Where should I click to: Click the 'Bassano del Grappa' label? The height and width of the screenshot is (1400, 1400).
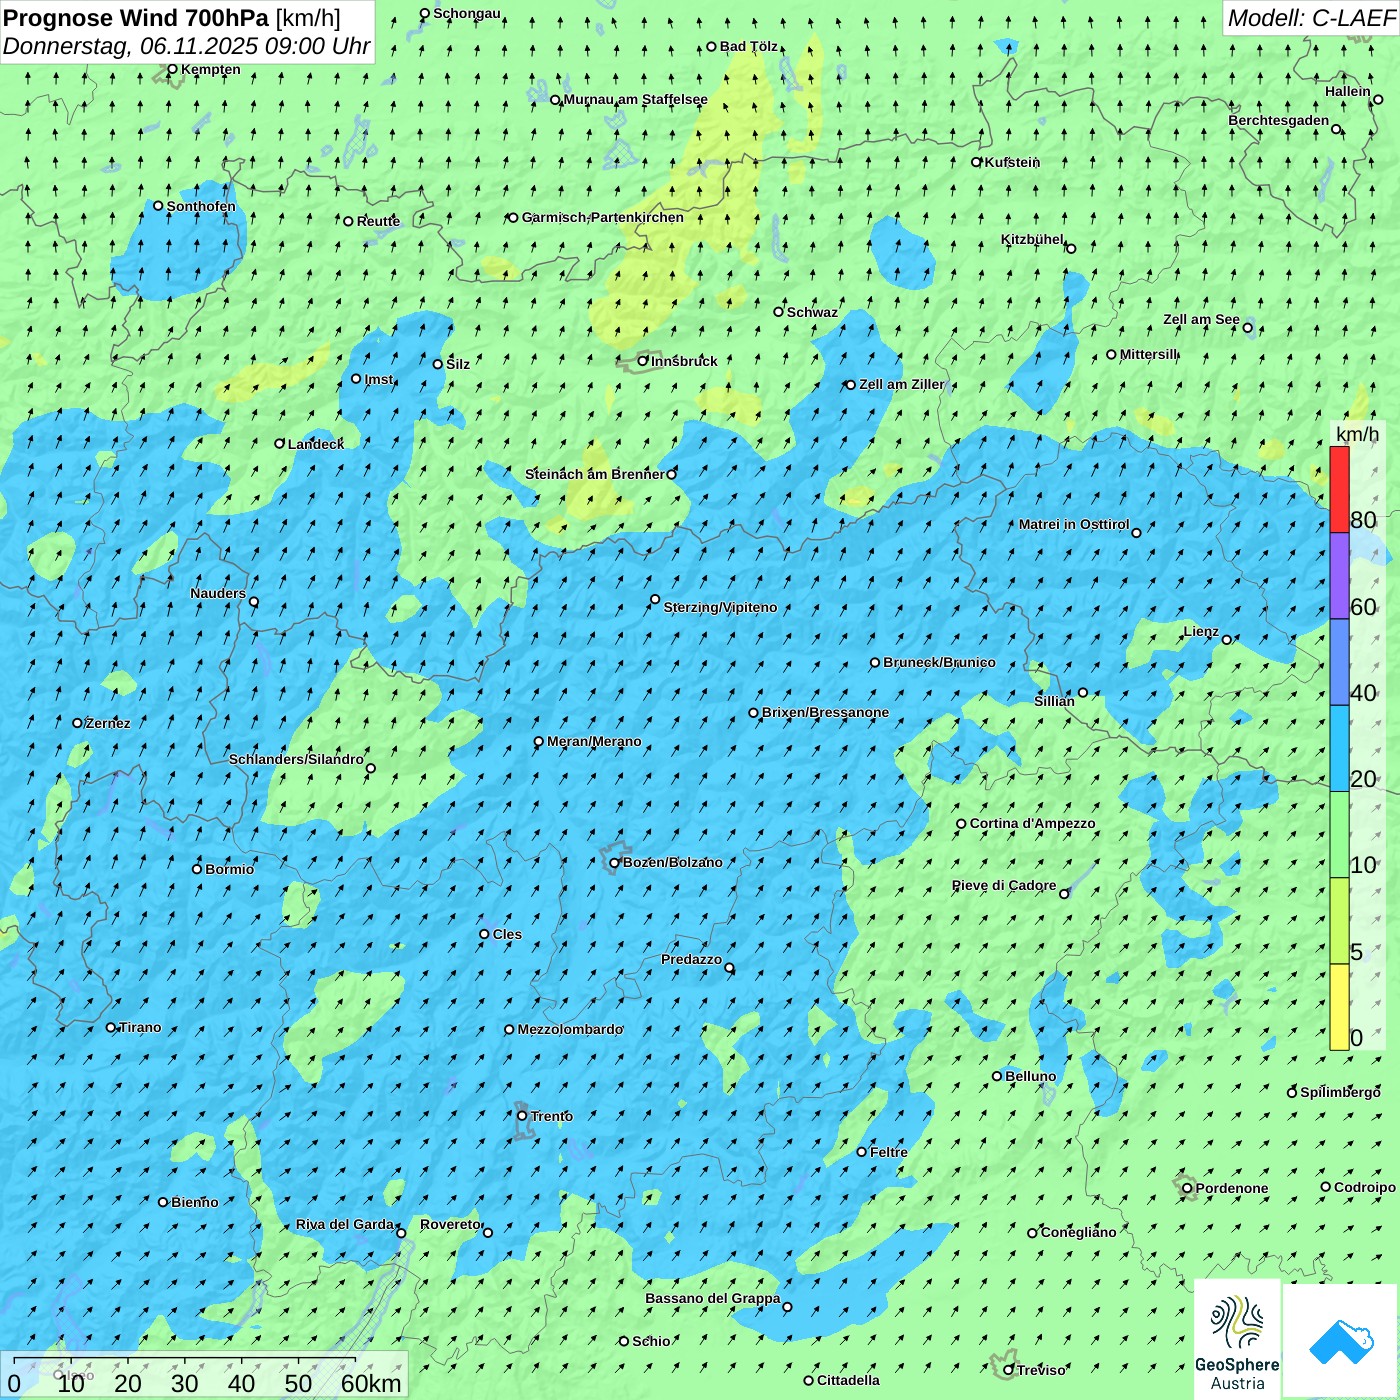point(712,1298)
